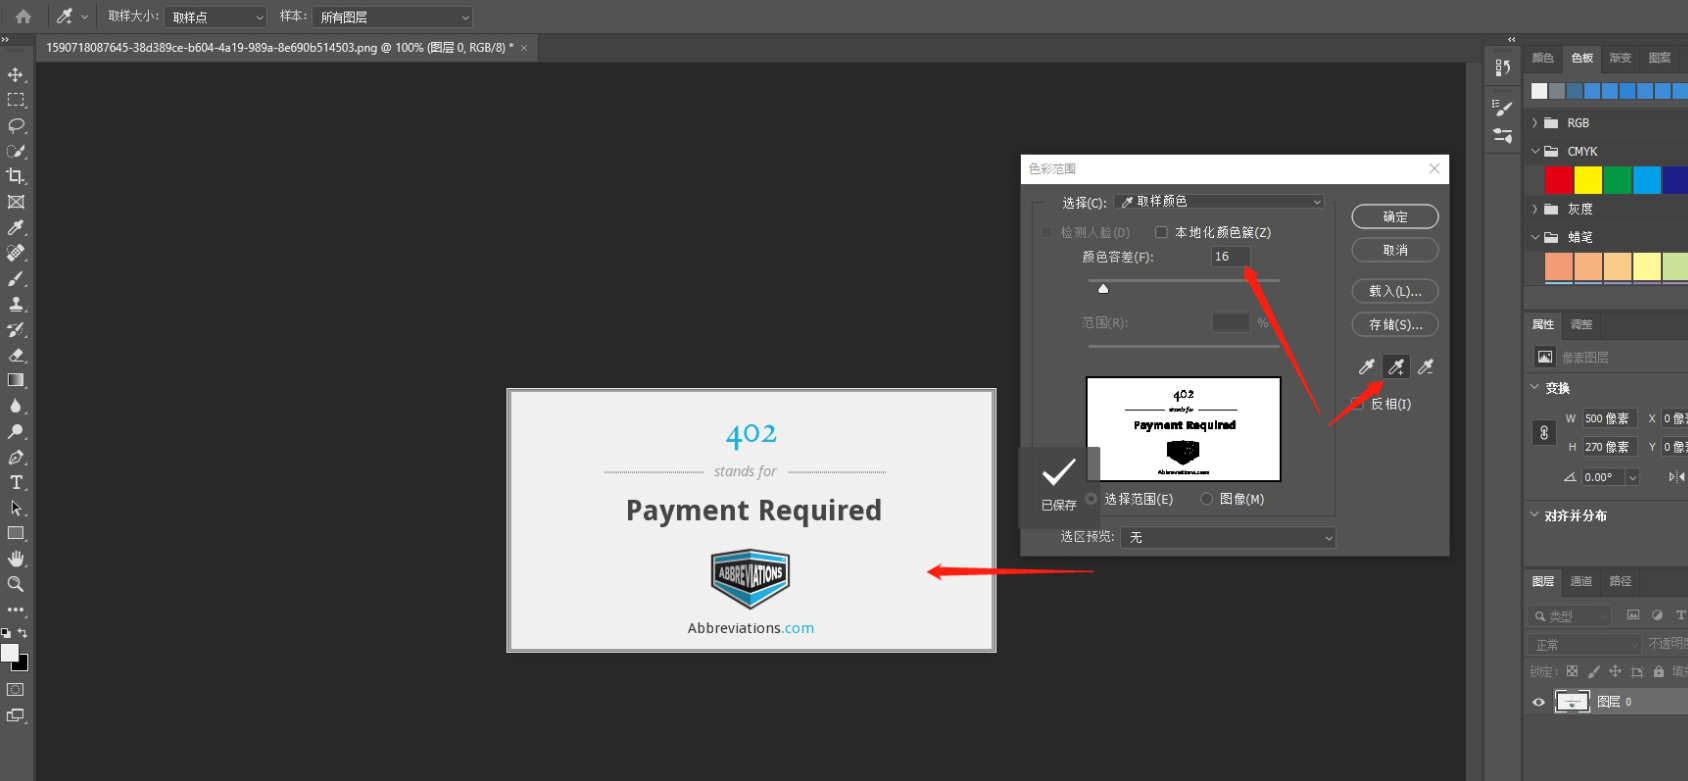The image size is (1688, 781).
Task: Click the link width and height icon
Action: click(x=1544, y=433)
